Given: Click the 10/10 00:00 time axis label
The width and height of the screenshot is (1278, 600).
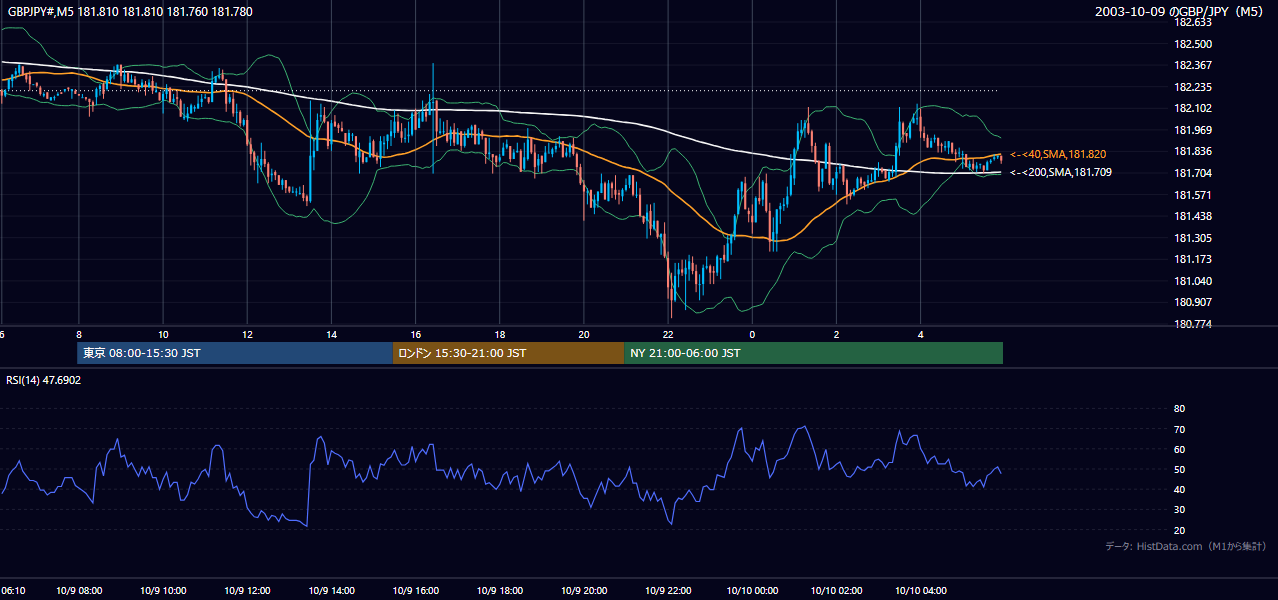Looking at the screenshot, I should point(752,591).
